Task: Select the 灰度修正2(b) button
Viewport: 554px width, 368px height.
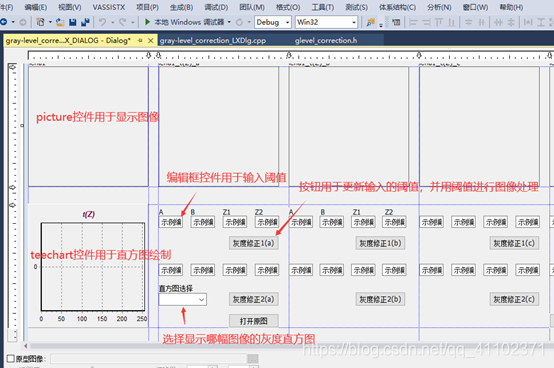Action: tap(380, 299)
